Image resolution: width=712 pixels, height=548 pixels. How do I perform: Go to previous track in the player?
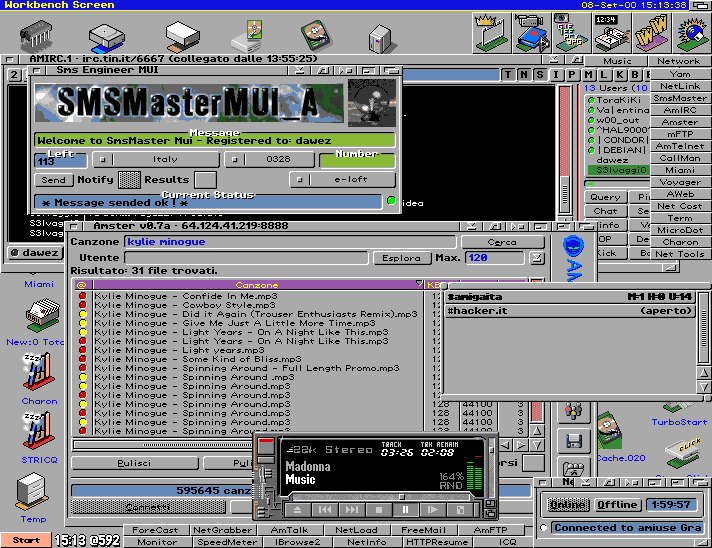[325, 510]
